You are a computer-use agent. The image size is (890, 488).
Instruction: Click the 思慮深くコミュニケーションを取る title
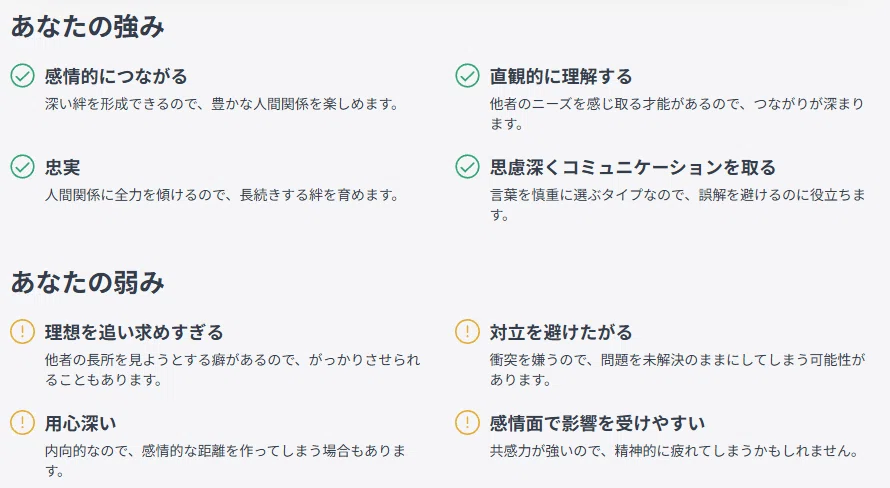633,167
